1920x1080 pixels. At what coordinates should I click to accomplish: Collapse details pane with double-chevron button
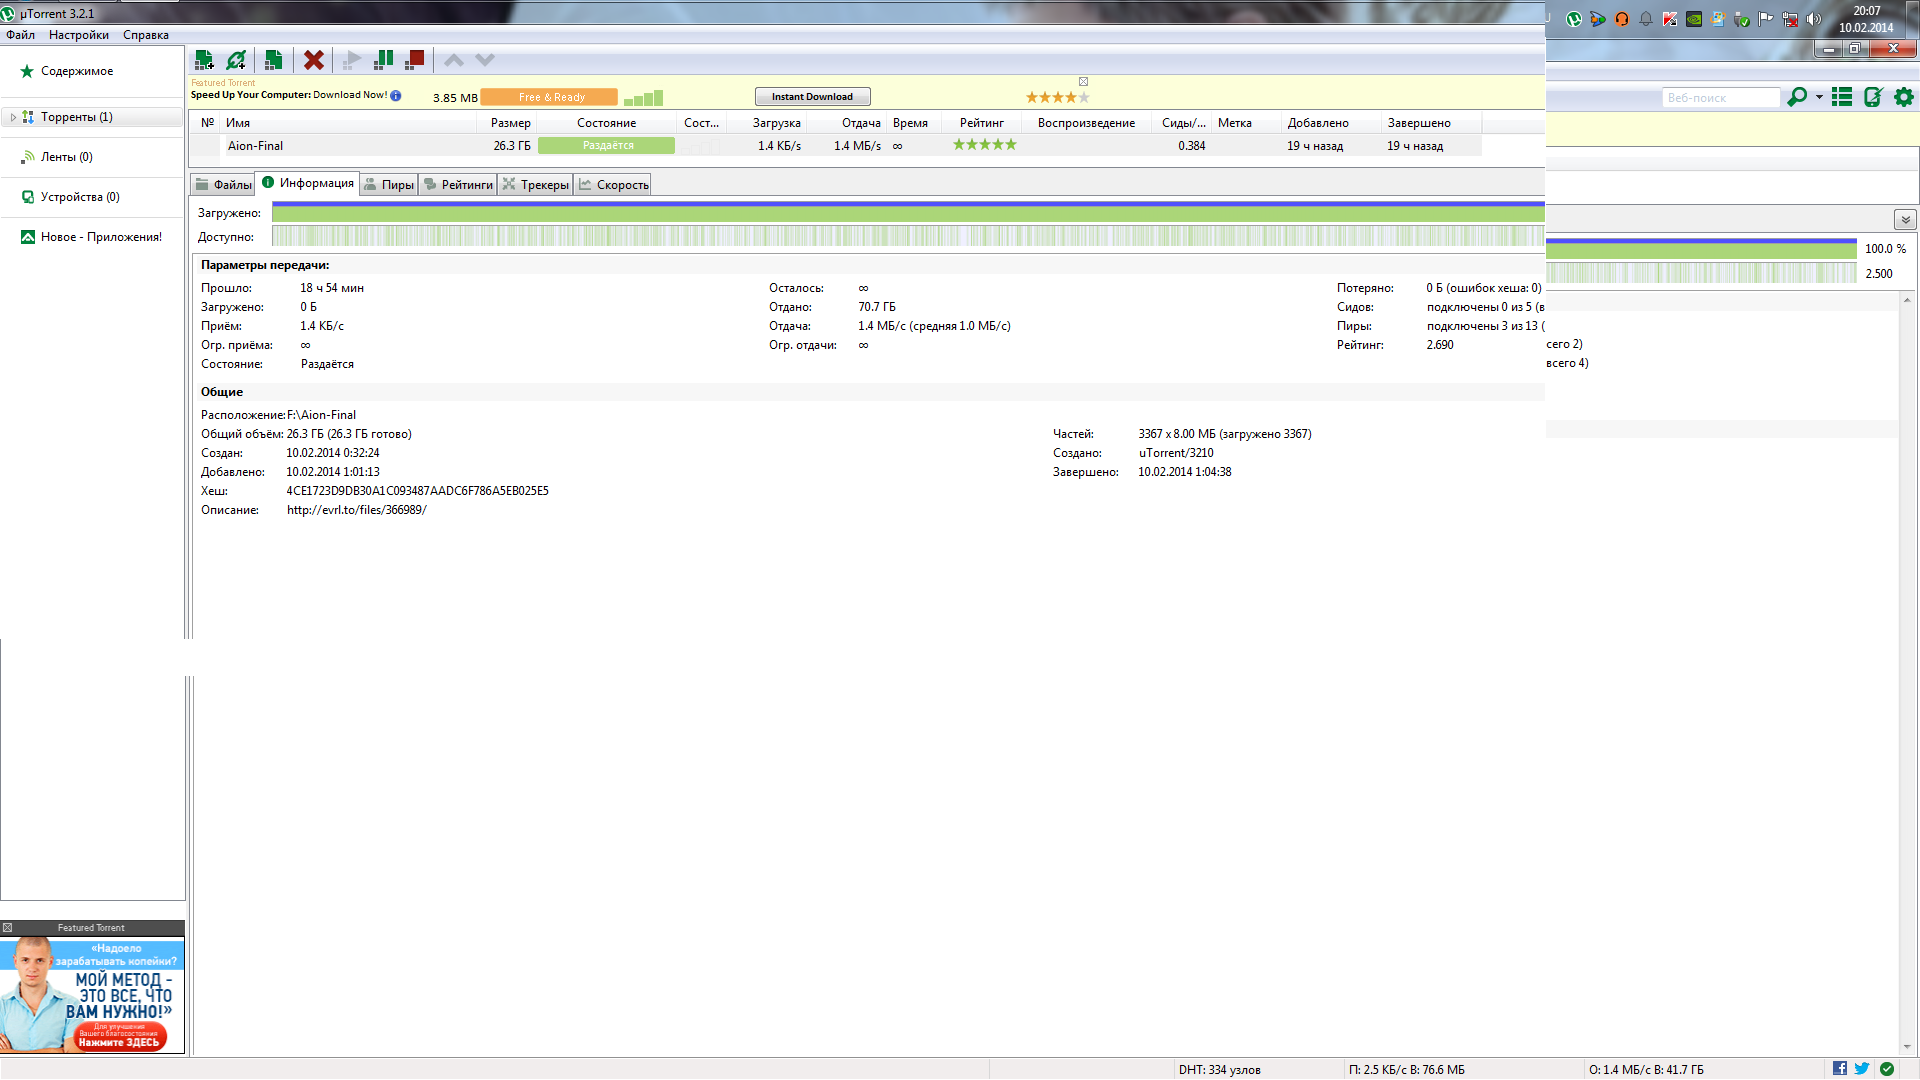[1905, 219]
